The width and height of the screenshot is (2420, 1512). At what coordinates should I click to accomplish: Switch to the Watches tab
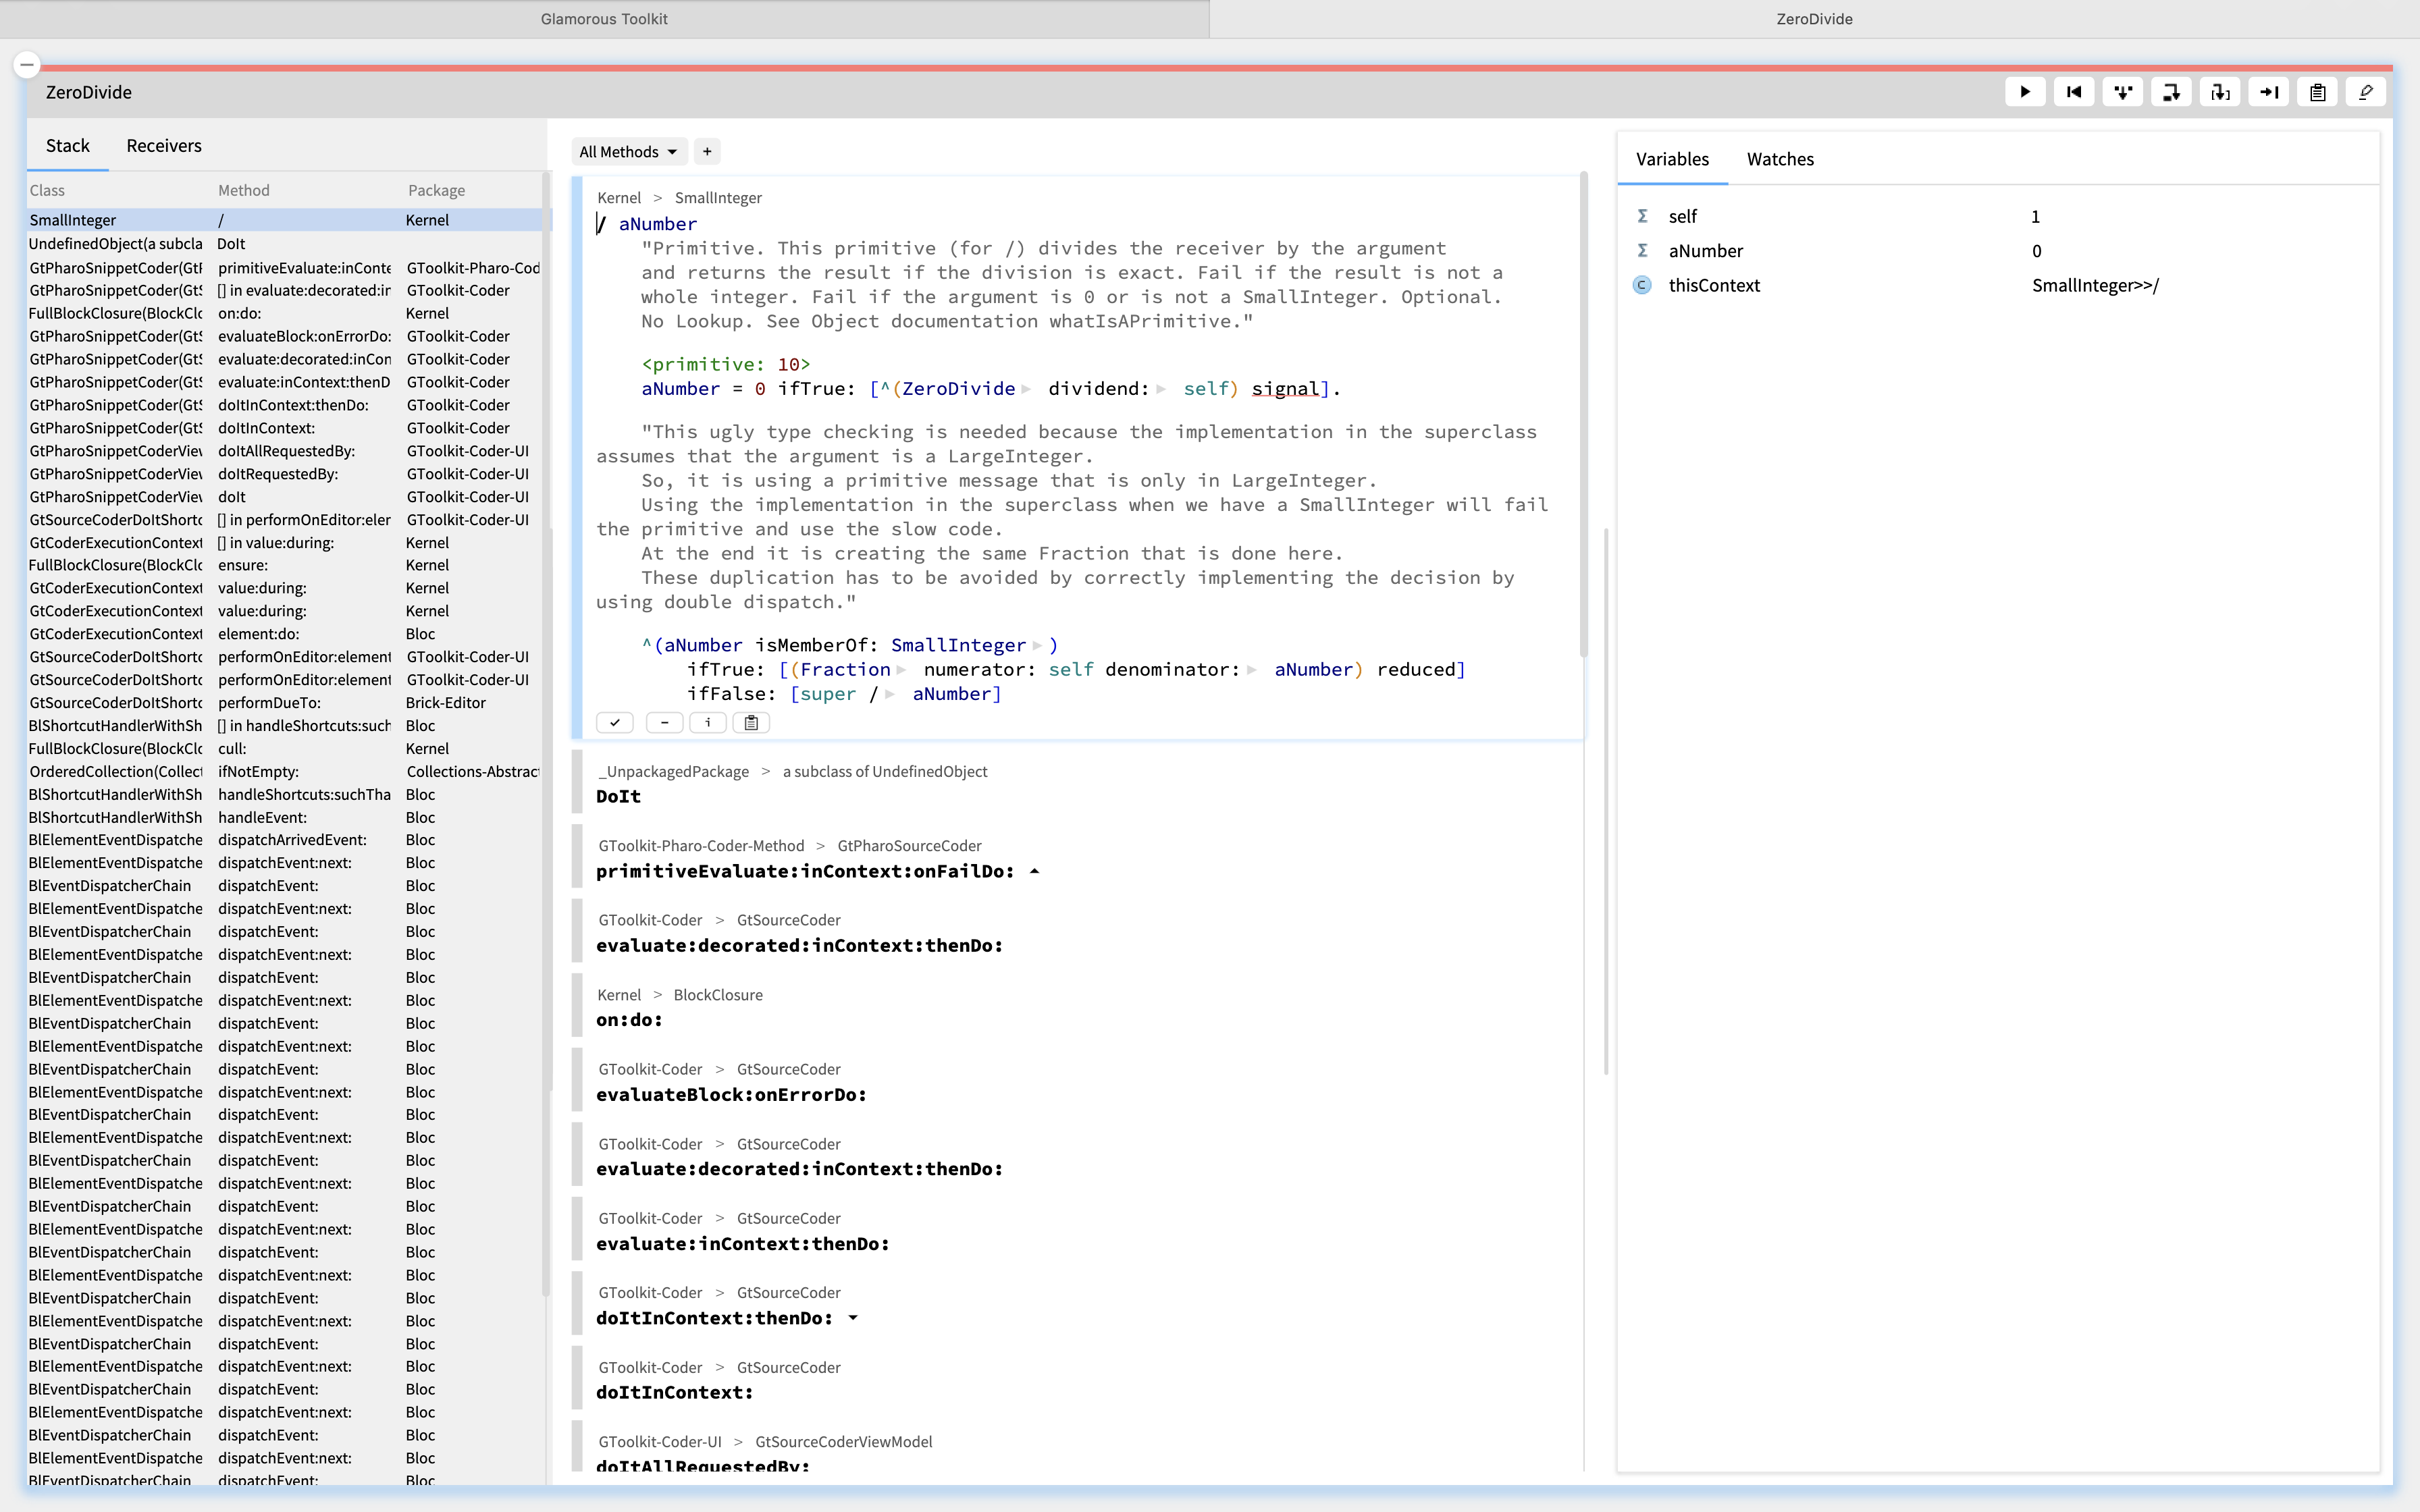pyautogui.click(x=1779, y=159)
